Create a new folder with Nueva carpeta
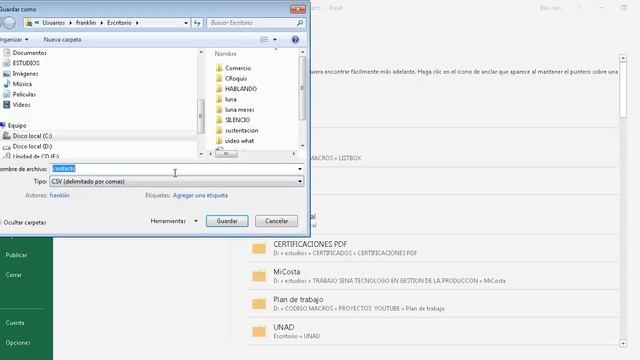 pyautogui.click(x=62, y=40)
